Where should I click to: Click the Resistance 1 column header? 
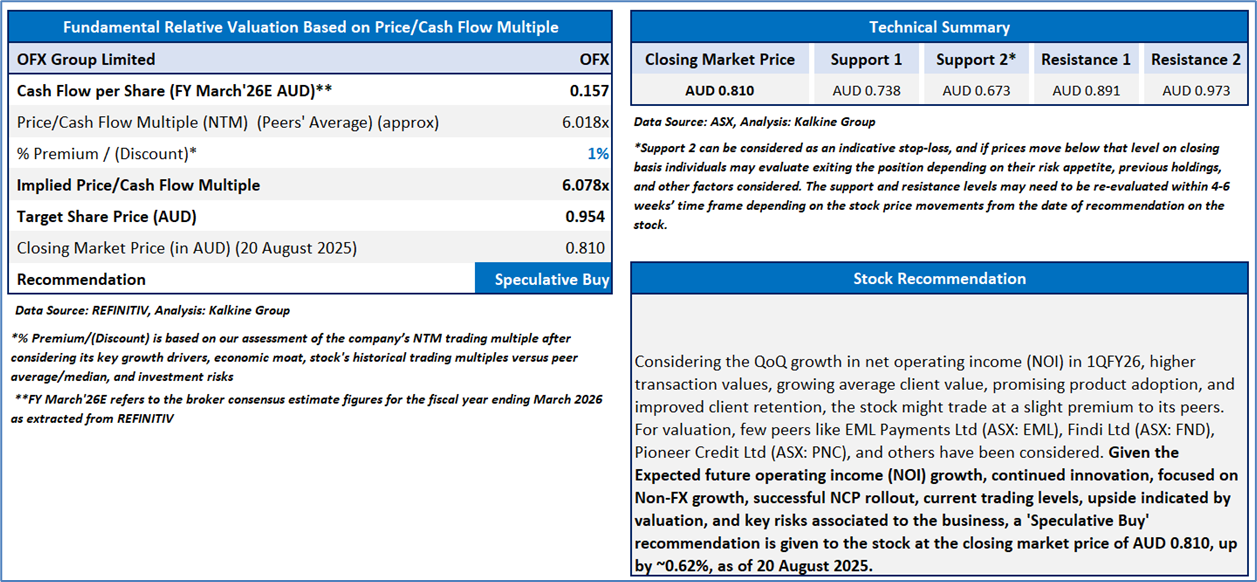1086,60
